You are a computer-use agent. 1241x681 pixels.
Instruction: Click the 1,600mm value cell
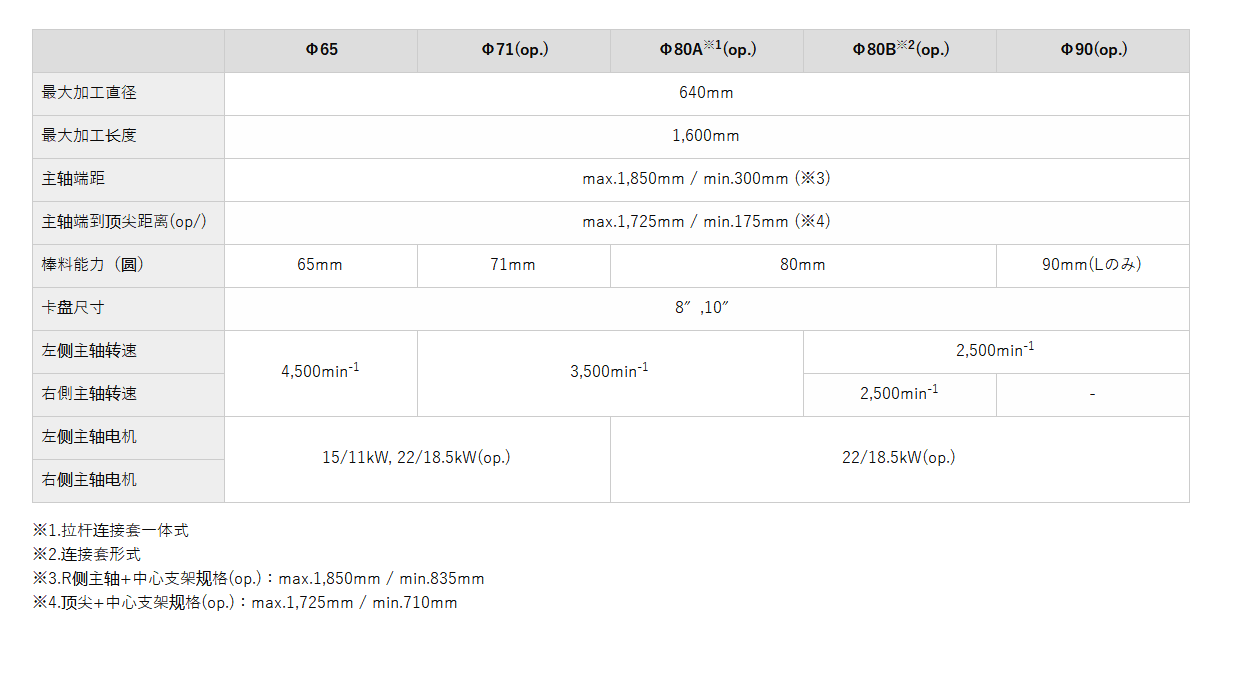tap(706, 136)
